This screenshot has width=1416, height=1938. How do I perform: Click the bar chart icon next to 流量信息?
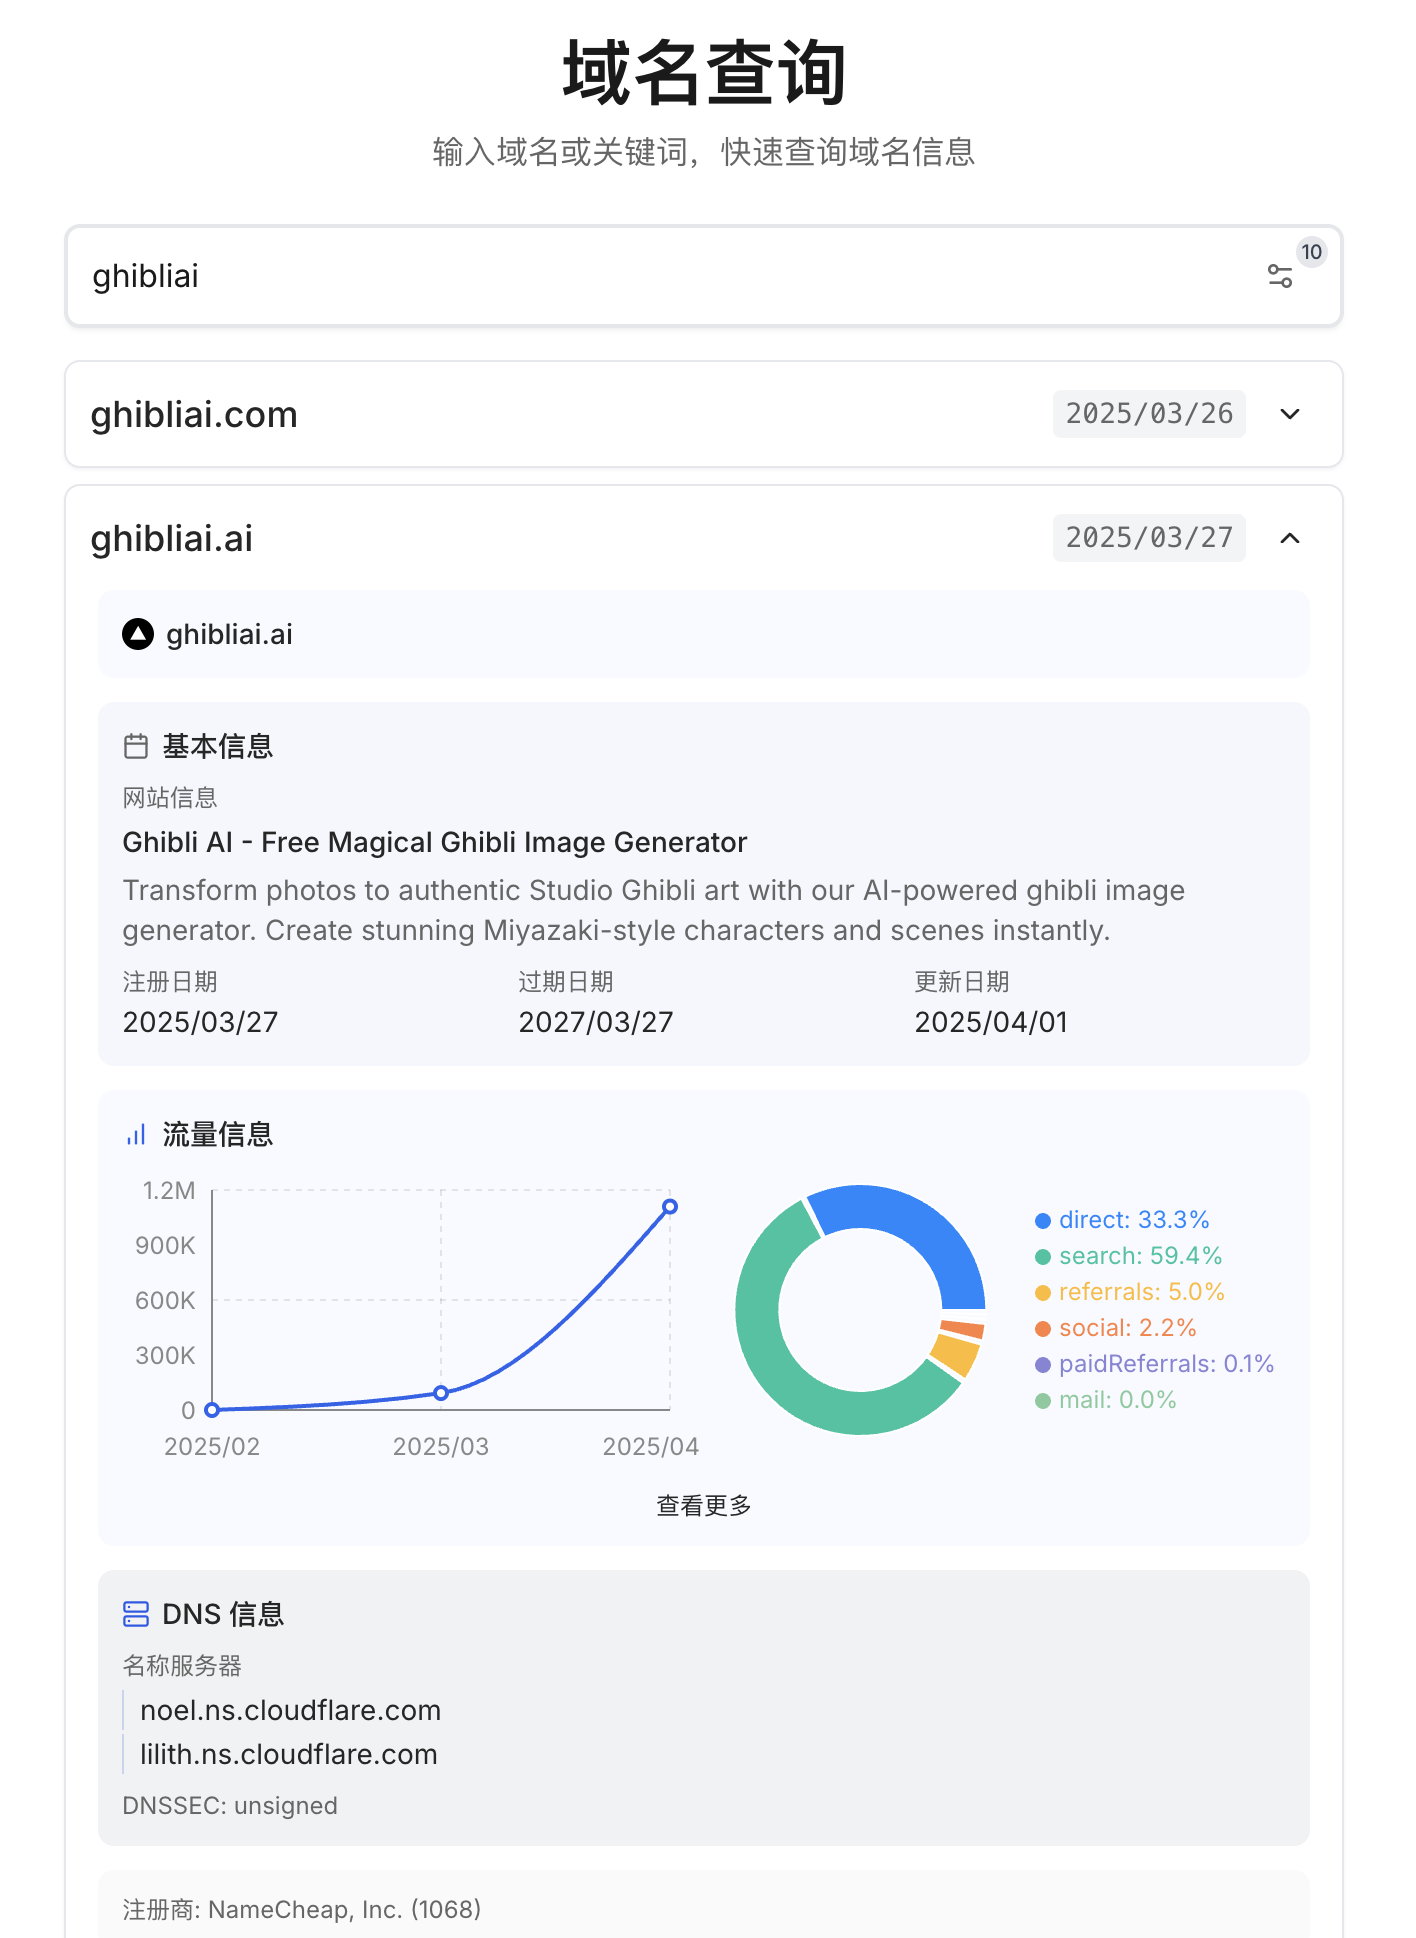click(136, 1134)
